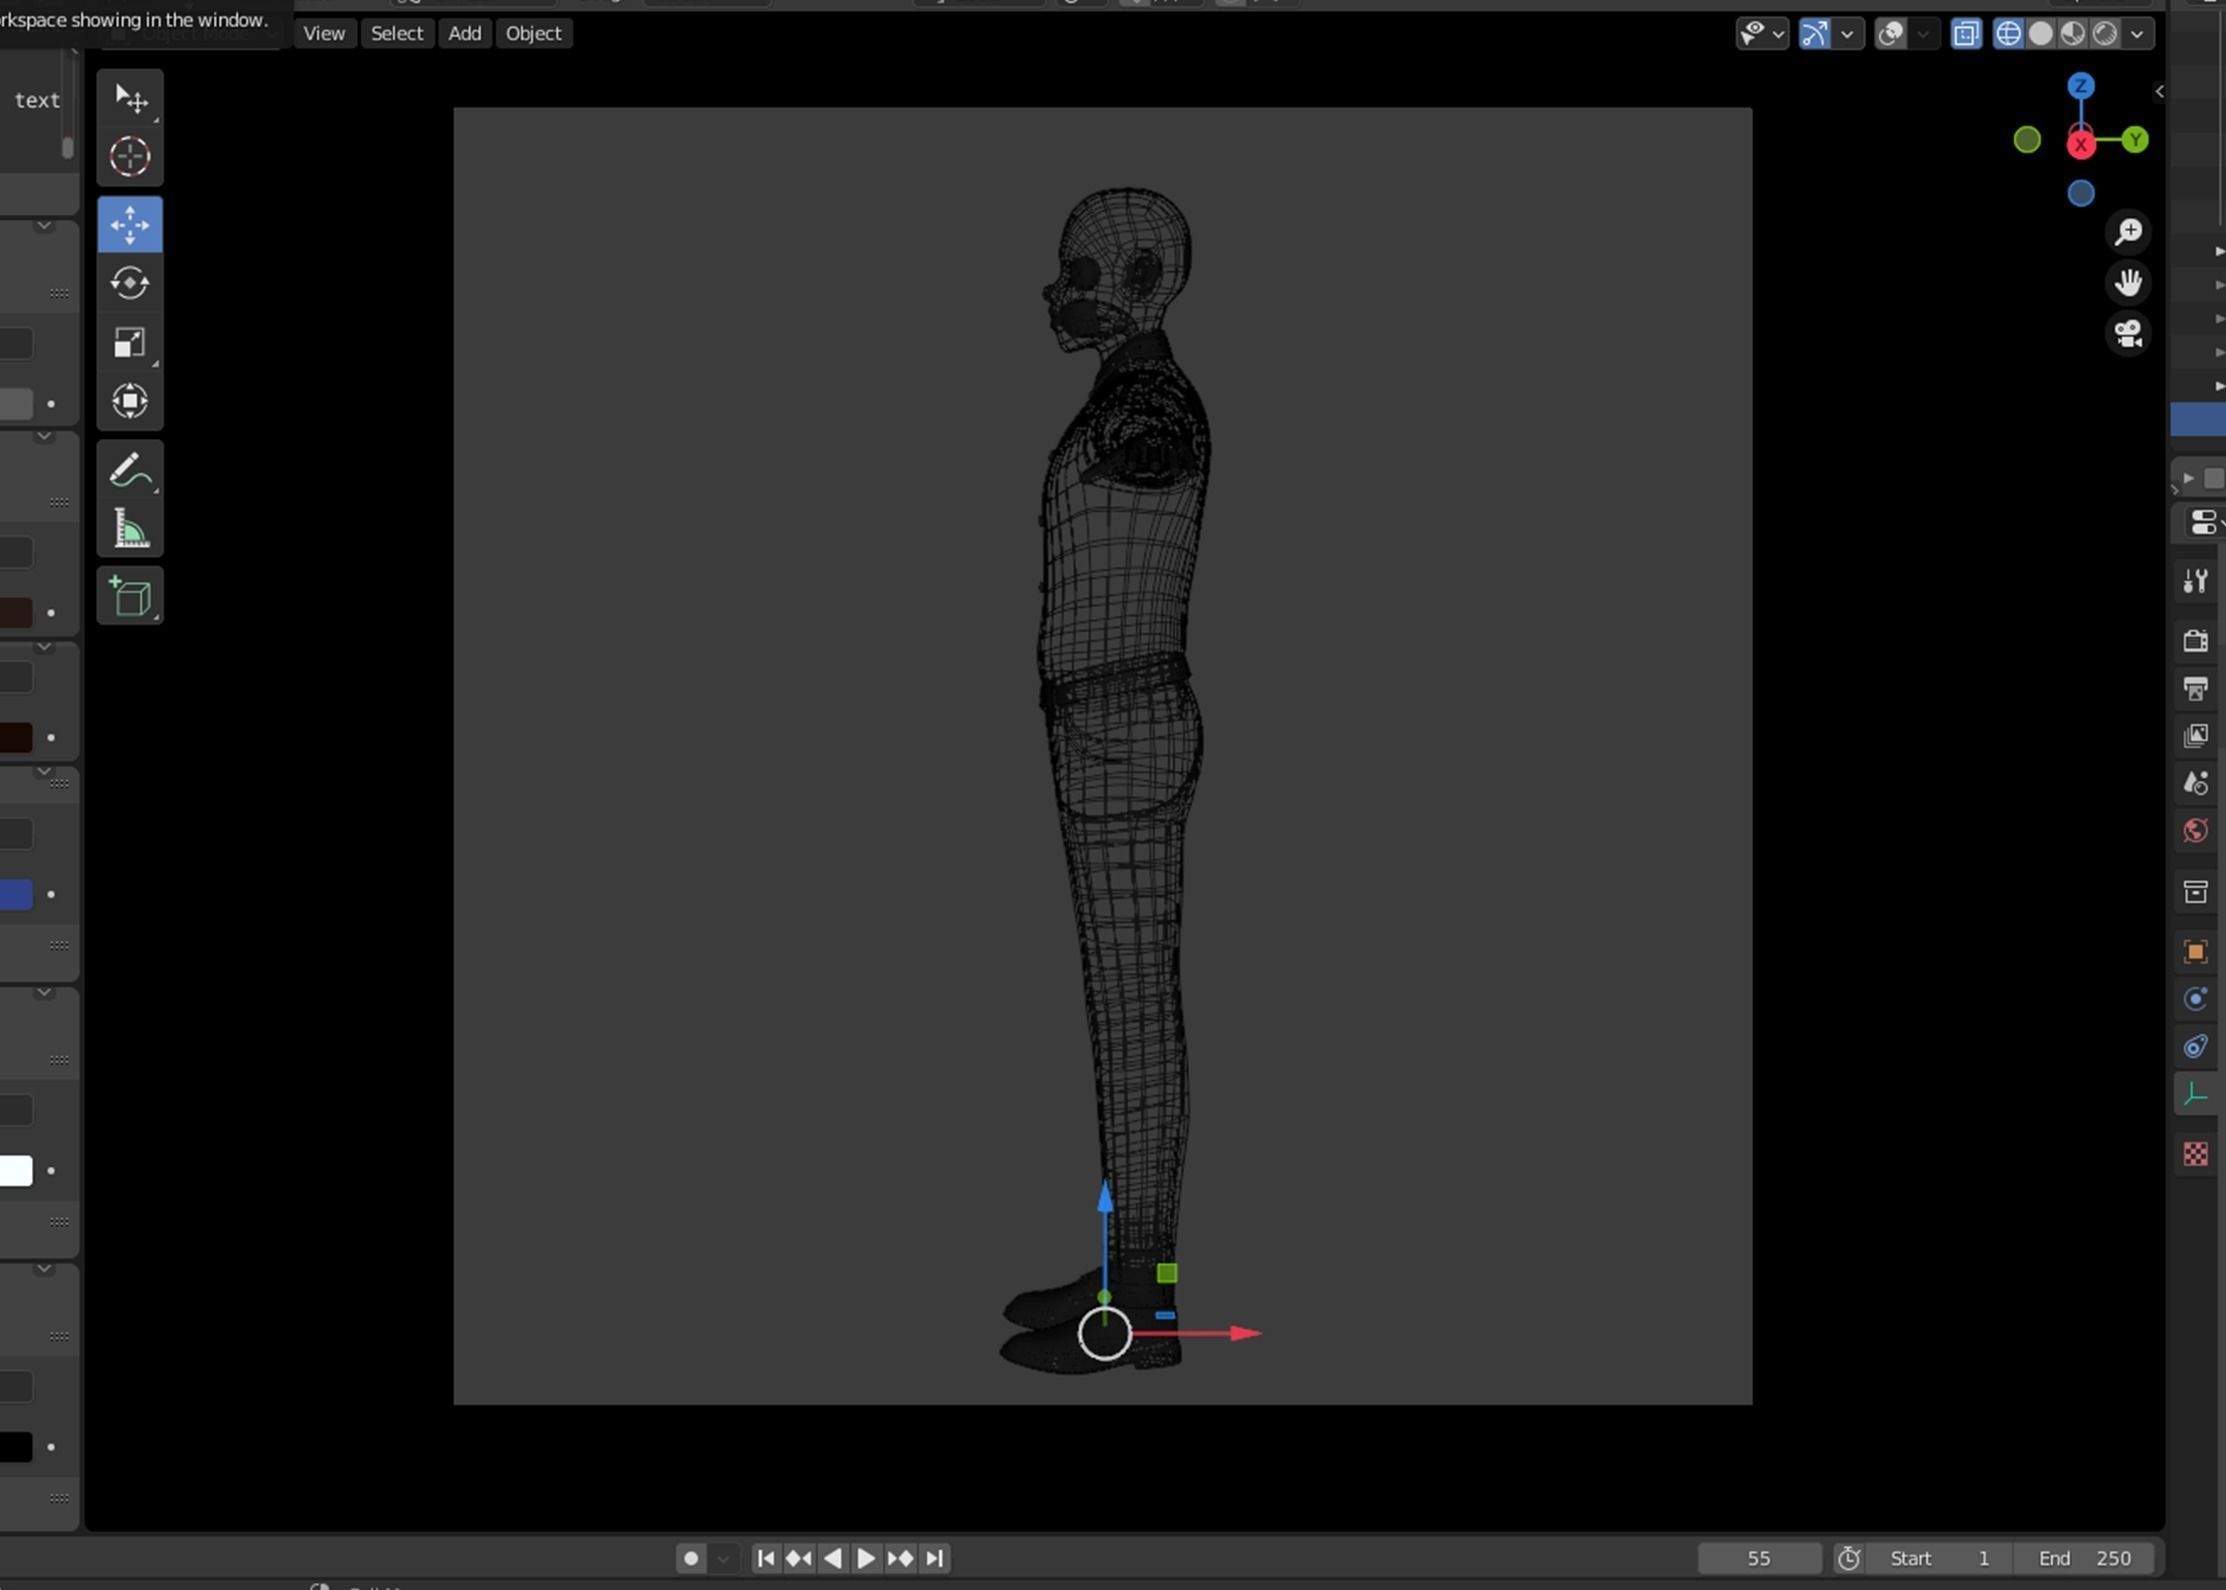Switch to solid viewport shading
The width and height of the screenshot is (2226, 1590).
click(x=2041, y=34)
